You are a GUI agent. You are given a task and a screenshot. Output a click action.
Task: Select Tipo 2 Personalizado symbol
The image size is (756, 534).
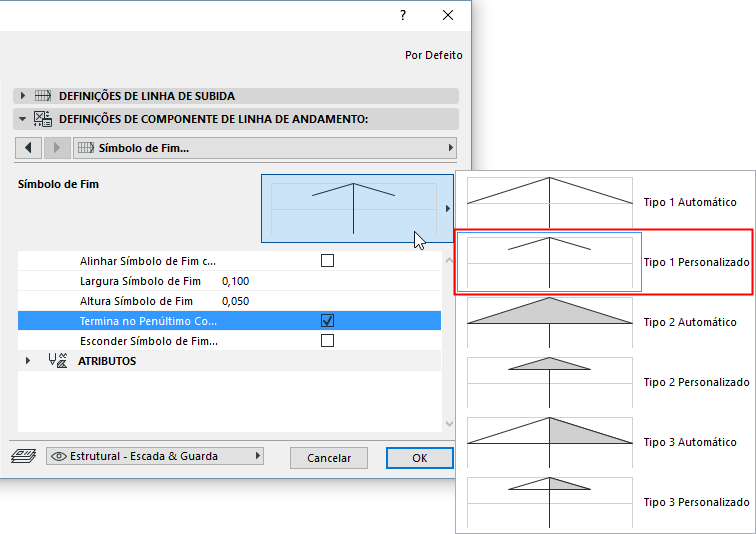[604, 382]
